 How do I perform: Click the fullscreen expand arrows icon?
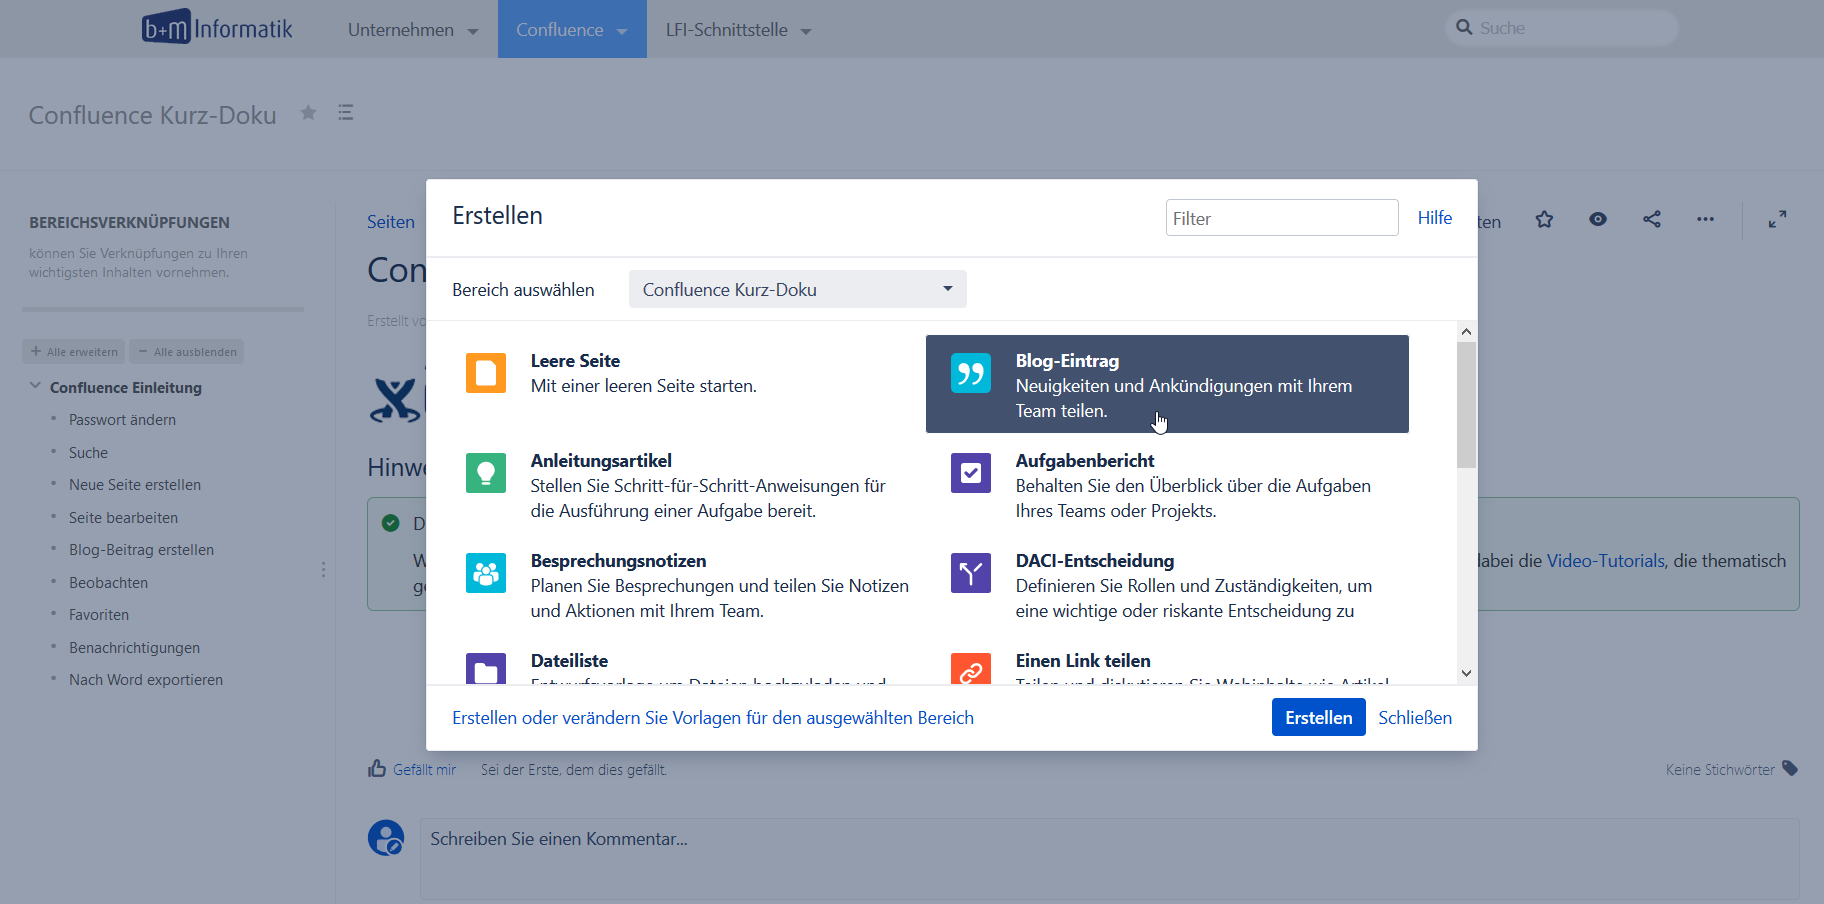pyautogui.click(x=1777, y=219)
